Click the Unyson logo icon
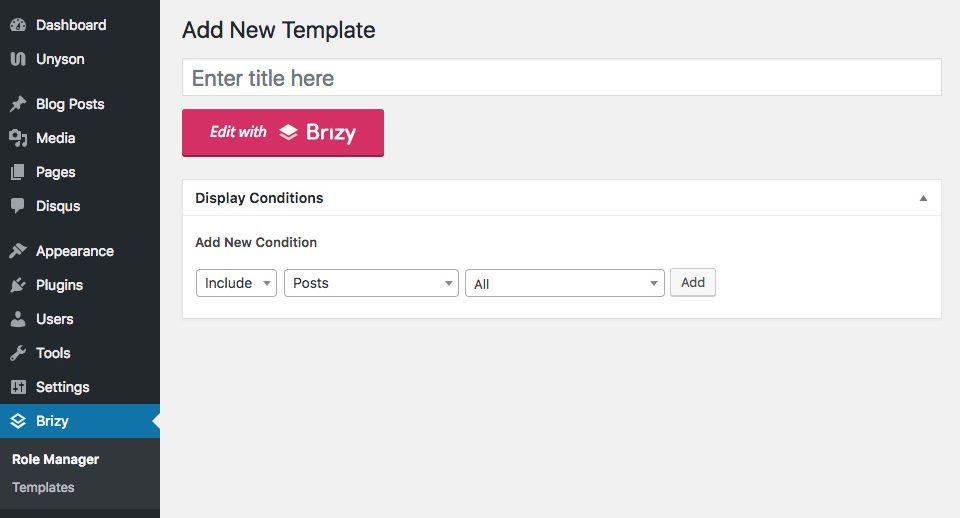960x518 pixels. (18, 59)
